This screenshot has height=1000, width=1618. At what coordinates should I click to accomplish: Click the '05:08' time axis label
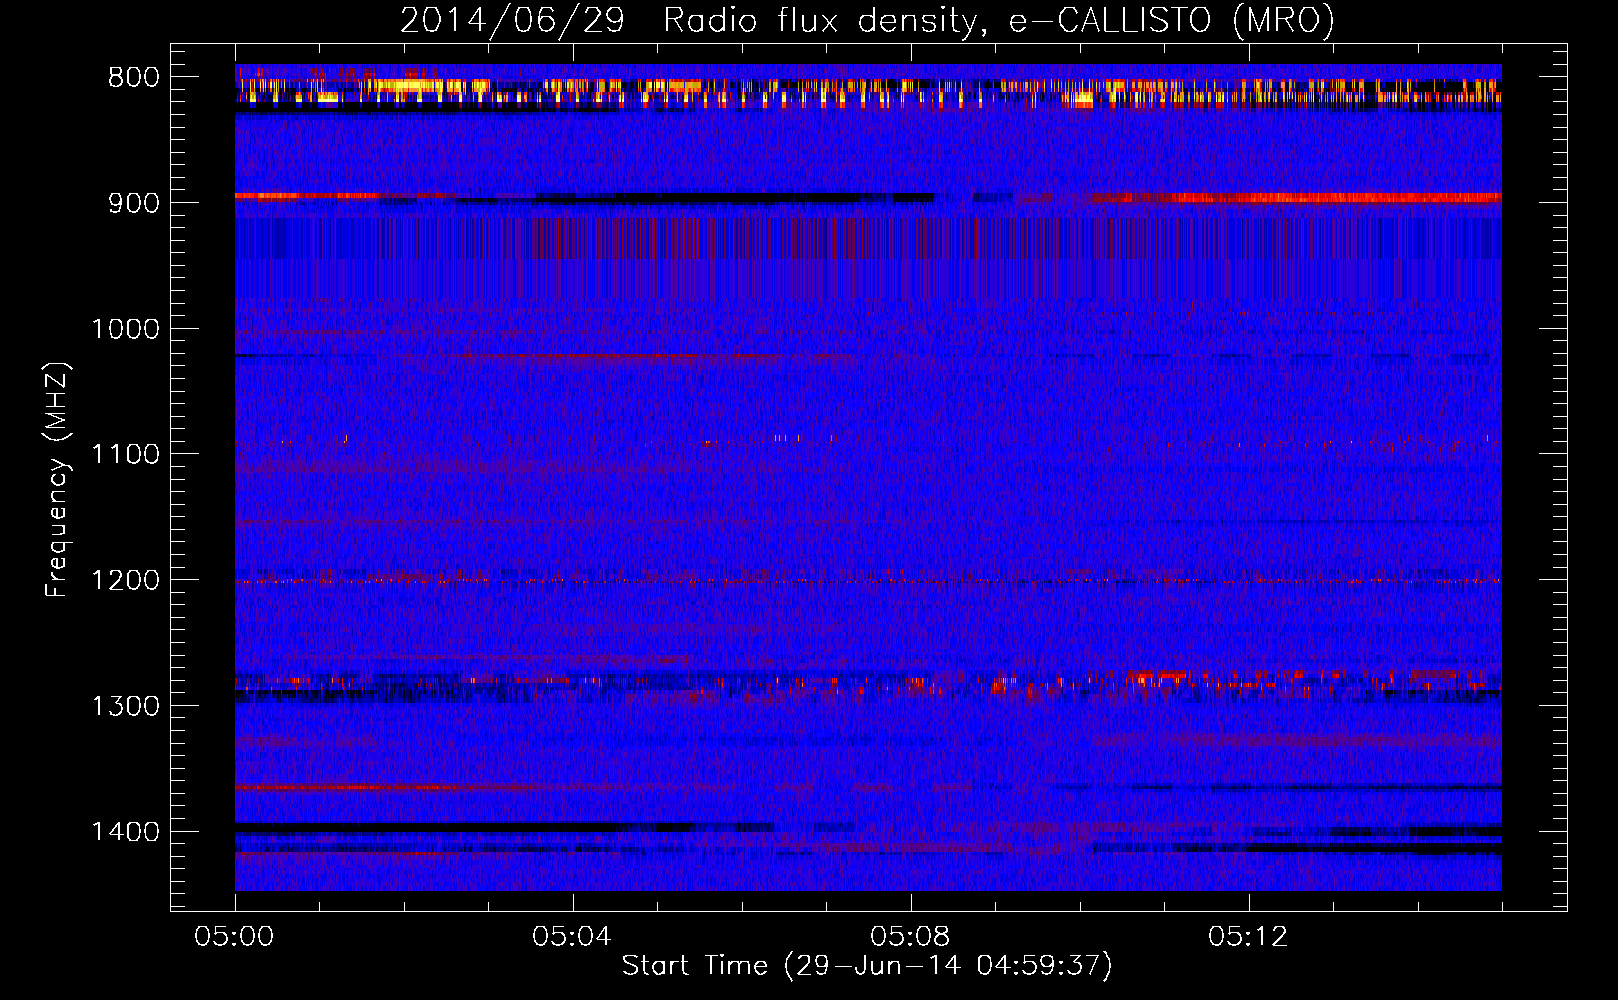(x=911, y=936)
